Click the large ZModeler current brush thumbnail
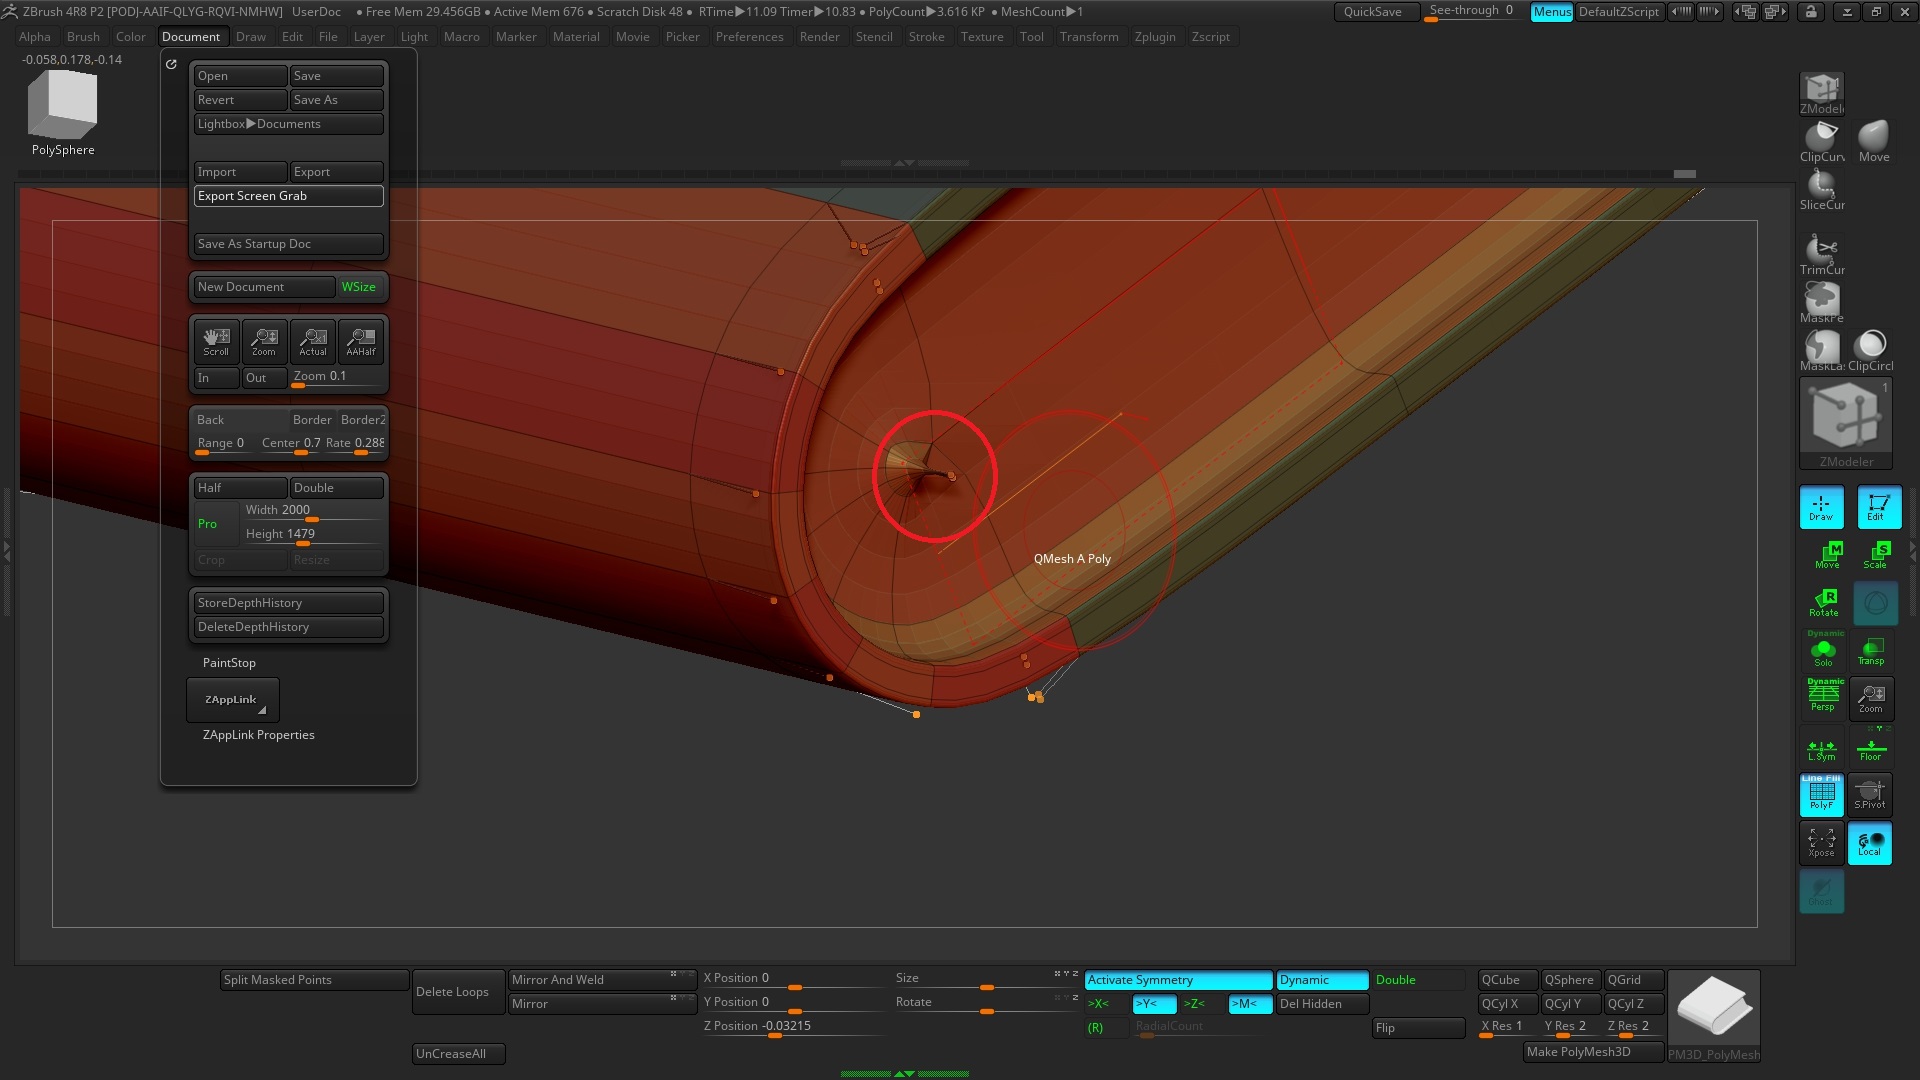This screenshot has height=1080, width=1920. pos(1846,423)
